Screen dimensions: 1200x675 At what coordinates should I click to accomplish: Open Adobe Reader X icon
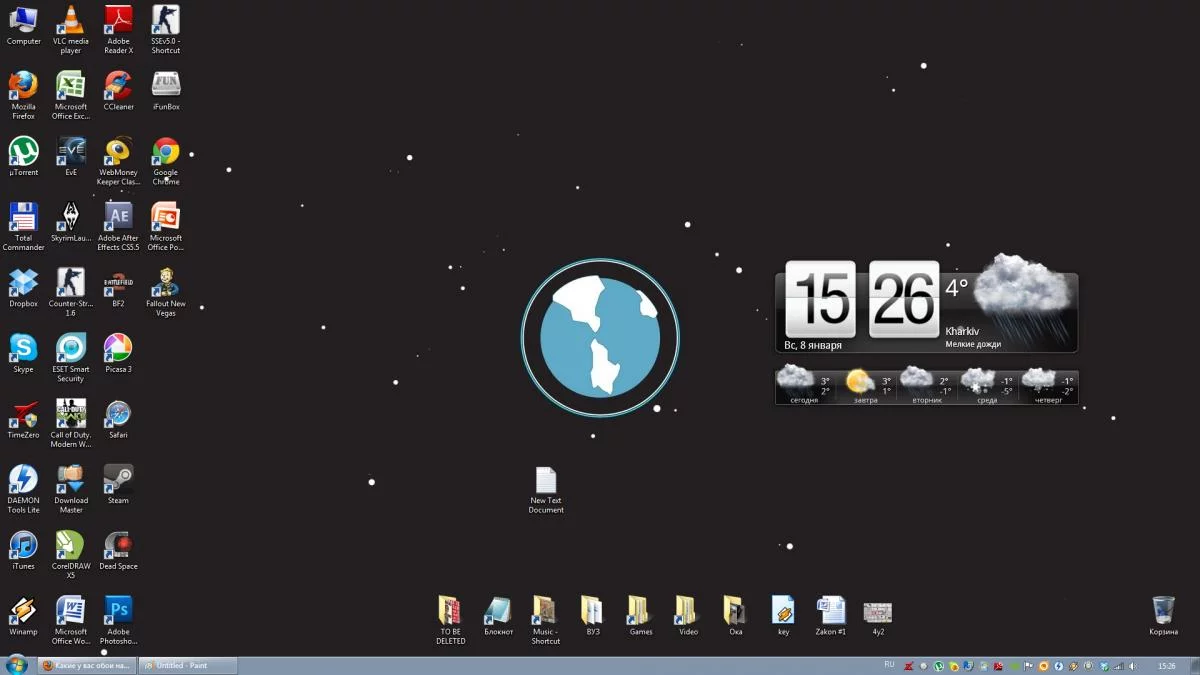(118, 29)
